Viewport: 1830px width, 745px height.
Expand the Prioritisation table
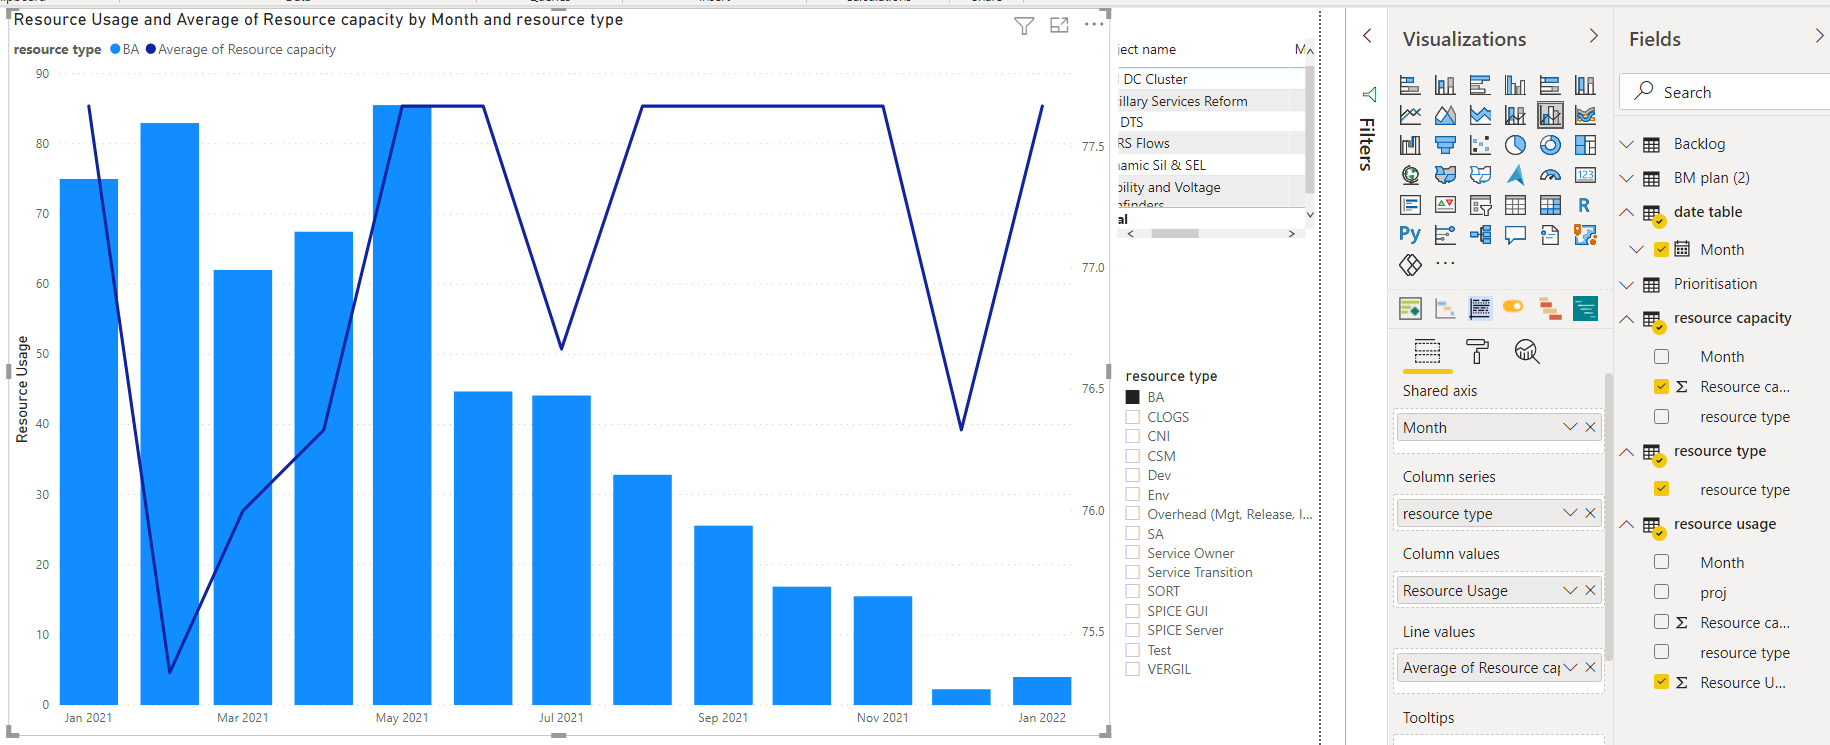point(1627,284)
